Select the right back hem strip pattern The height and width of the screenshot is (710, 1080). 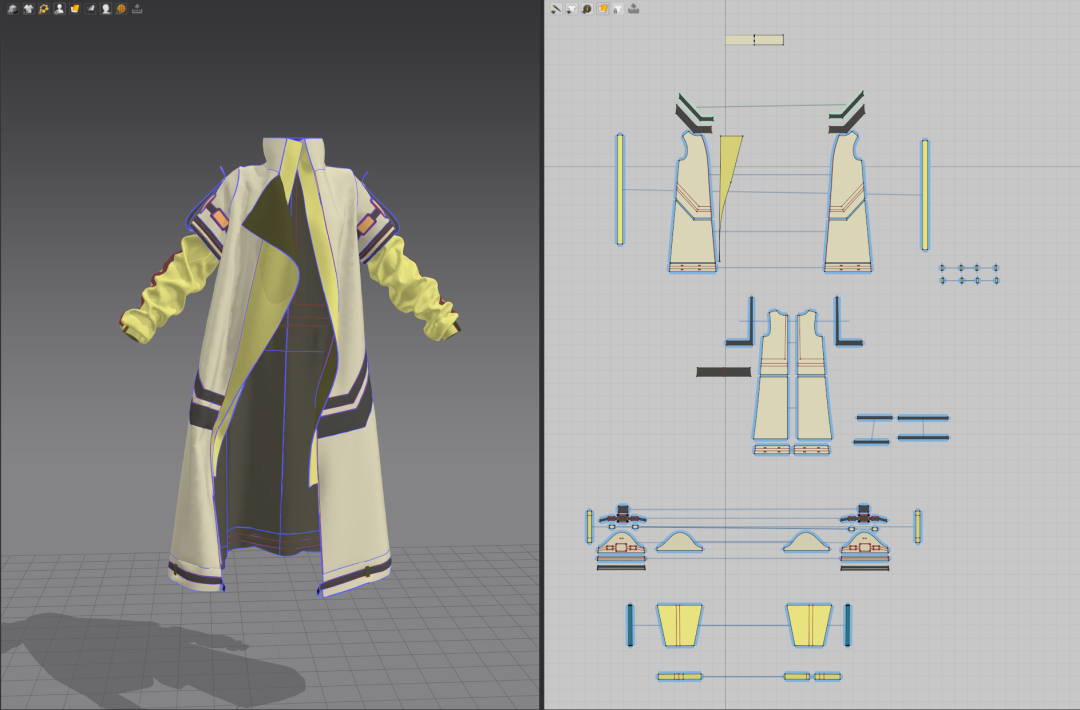812,450
